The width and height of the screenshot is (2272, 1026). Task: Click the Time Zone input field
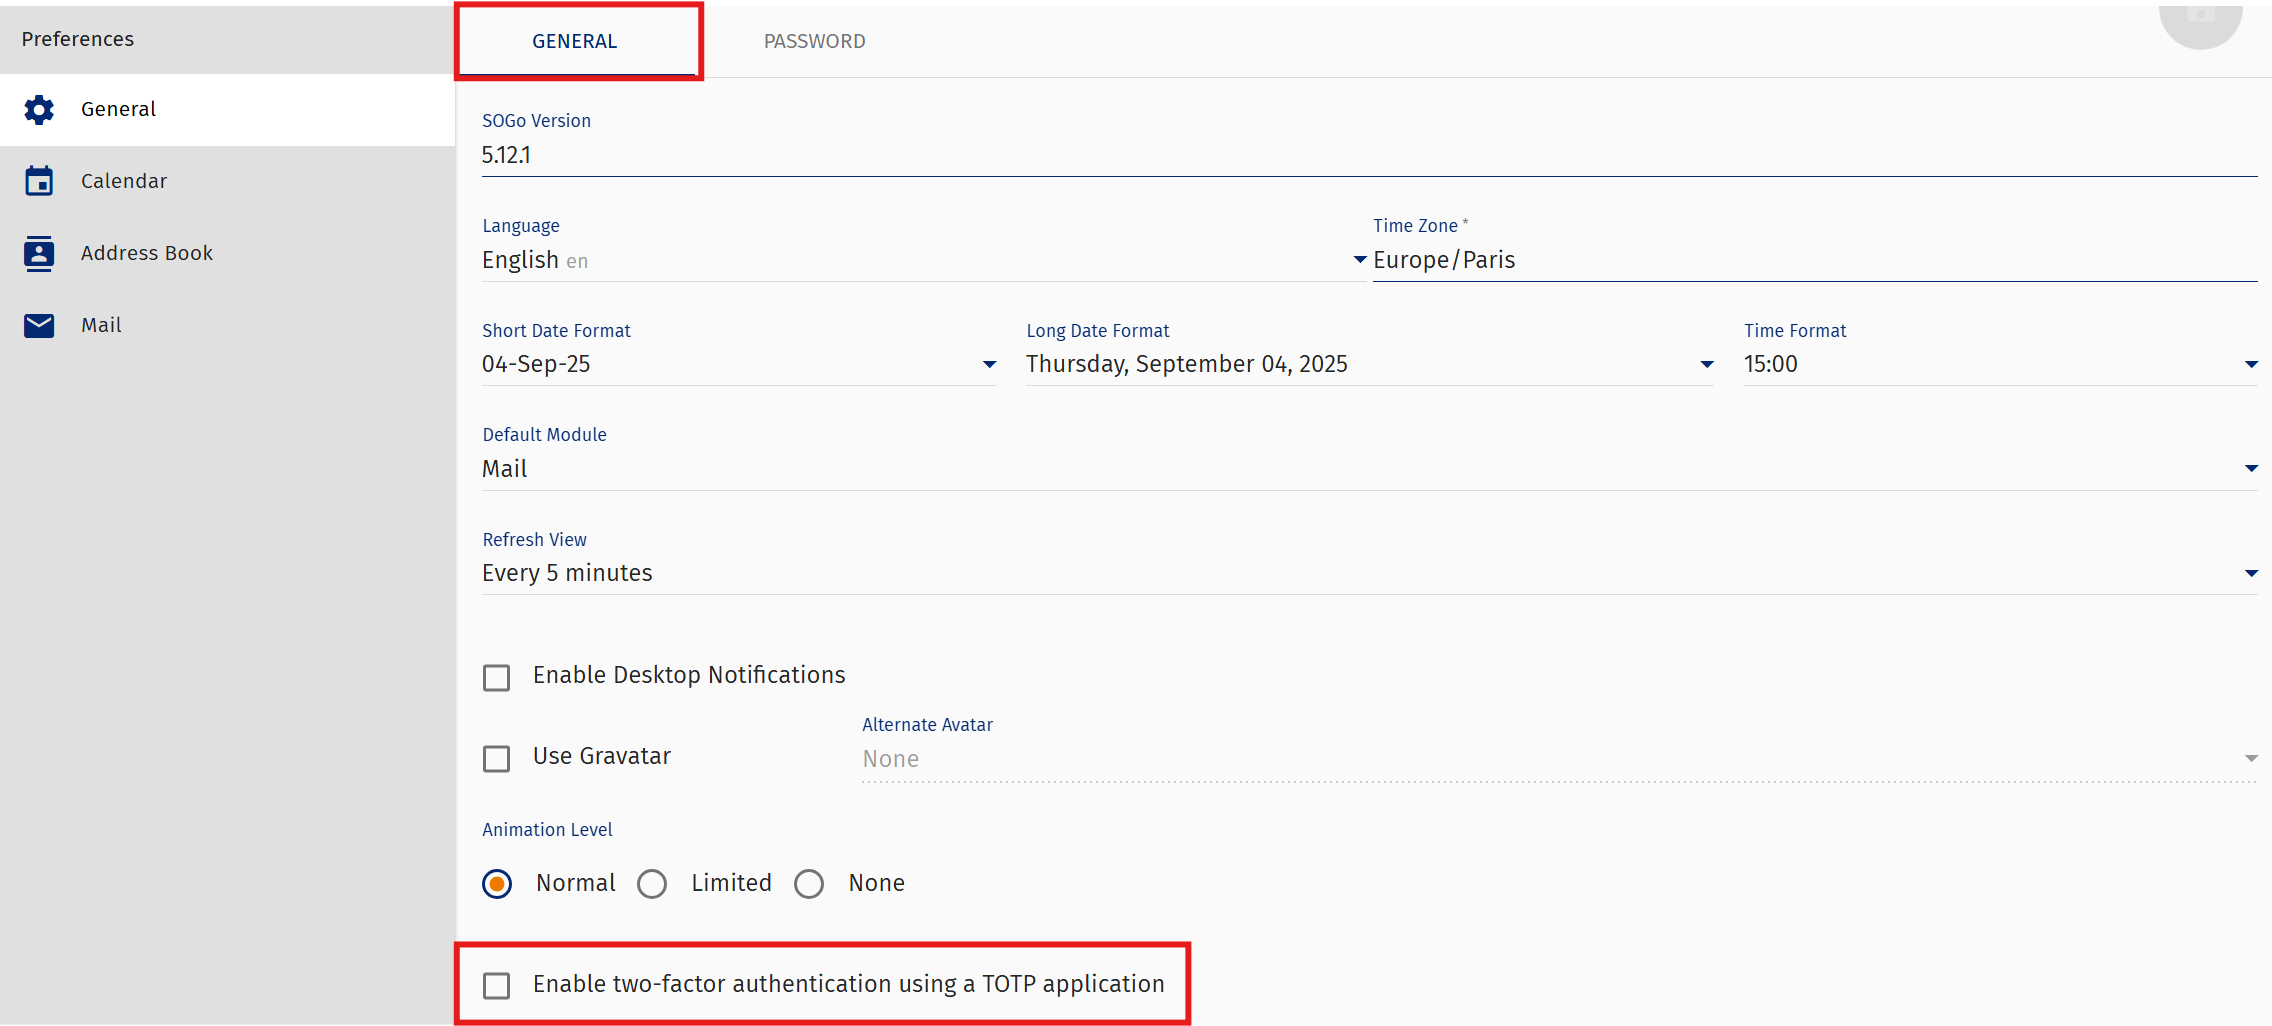click(1812, 260)
